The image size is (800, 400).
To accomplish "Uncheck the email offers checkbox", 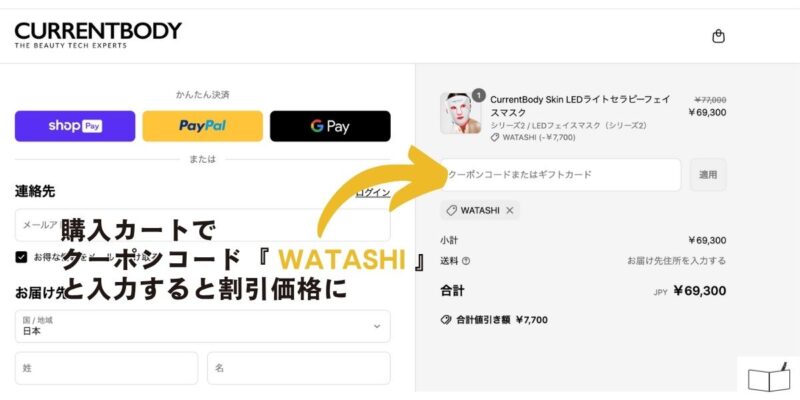I will [x=21, y=257].
